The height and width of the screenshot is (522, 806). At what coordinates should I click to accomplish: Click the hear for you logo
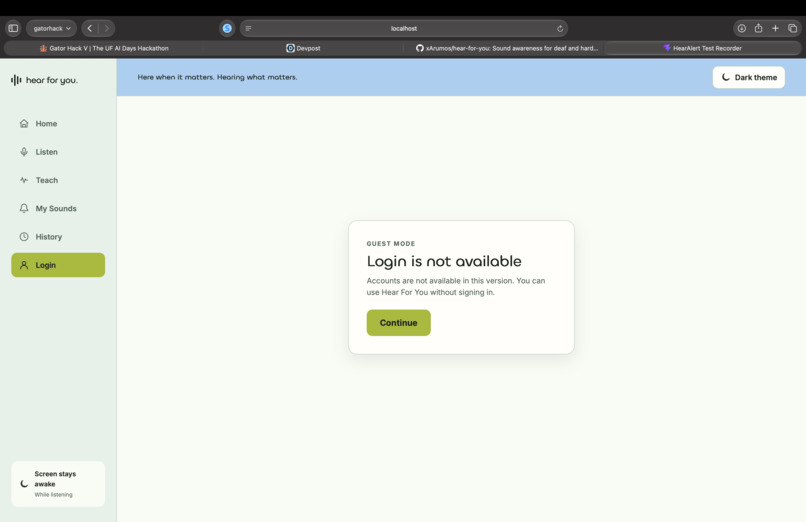pyautogui.click(x=44, y=80)
